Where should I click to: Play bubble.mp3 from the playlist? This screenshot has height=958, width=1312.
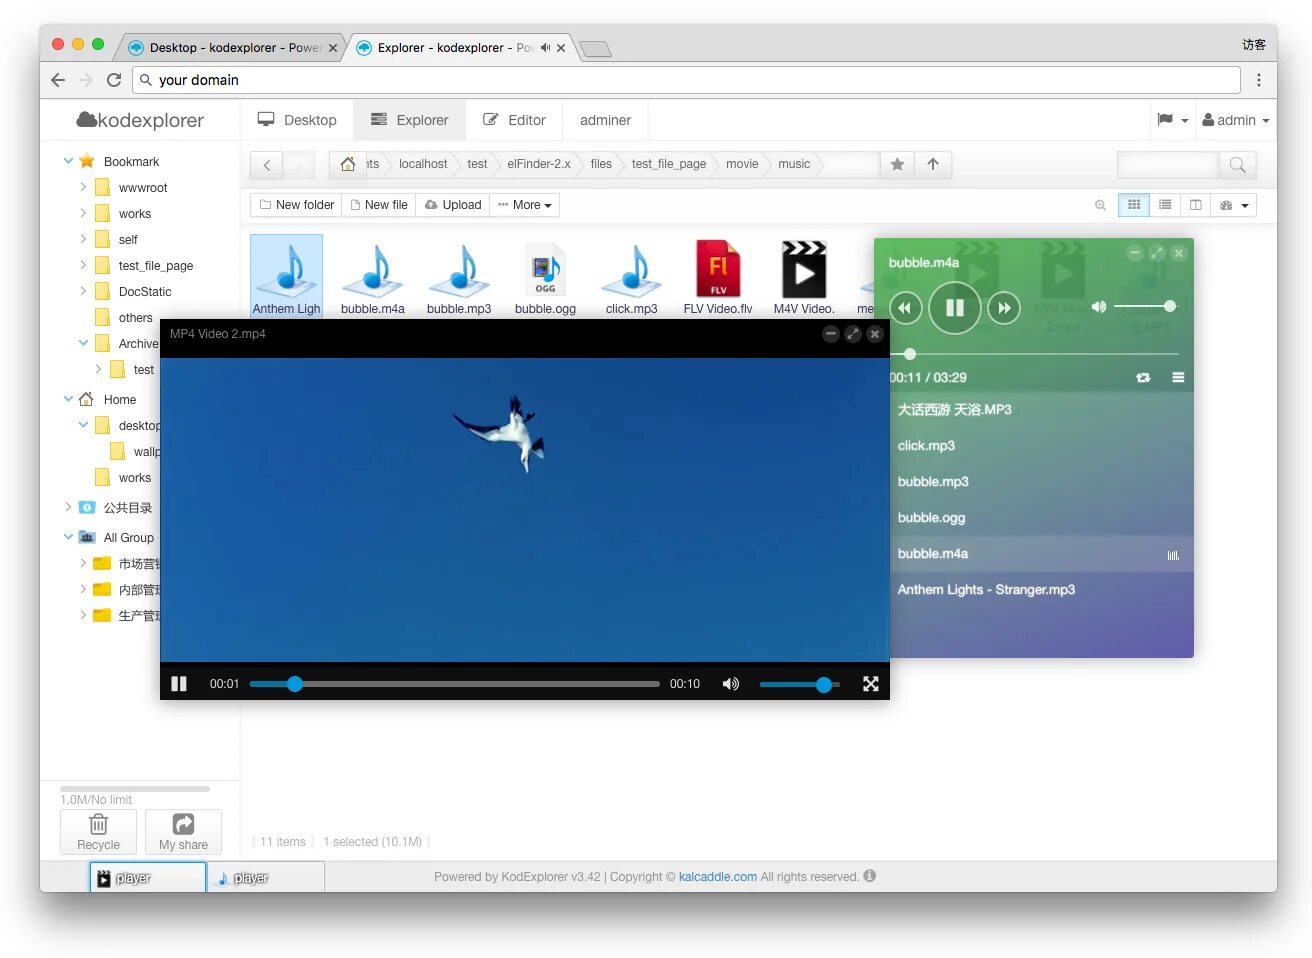coord(1034,482)
